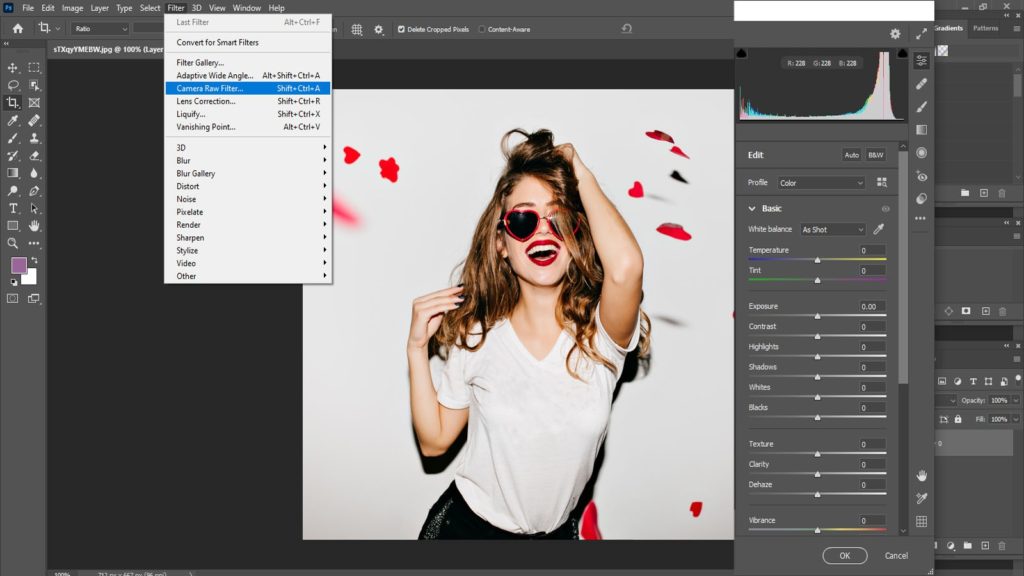Toggle Camera Raw full screen mode
The width and height of the screenshot is (1024, 576).
tap(921, 34)
